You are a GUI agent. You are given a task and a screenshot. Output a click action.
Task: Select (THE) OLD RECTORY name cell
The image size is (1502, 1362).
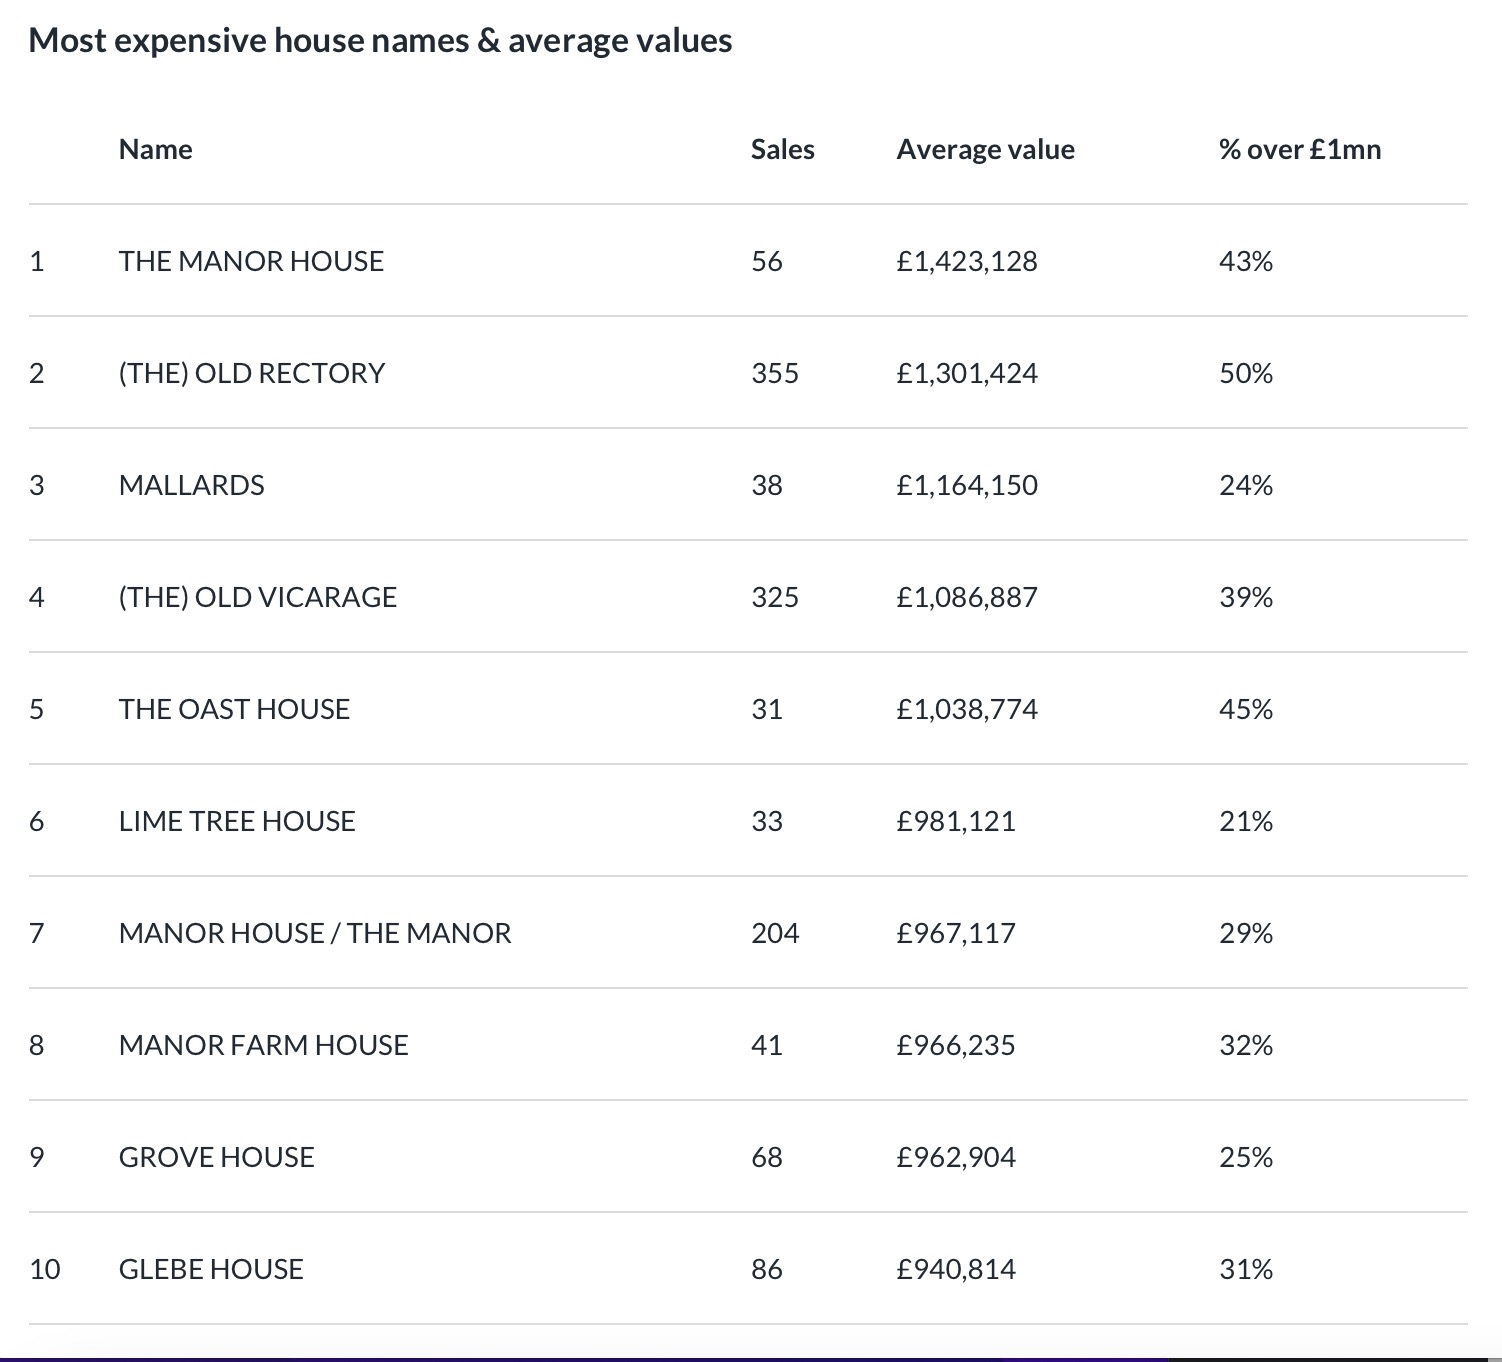point(251,373)
